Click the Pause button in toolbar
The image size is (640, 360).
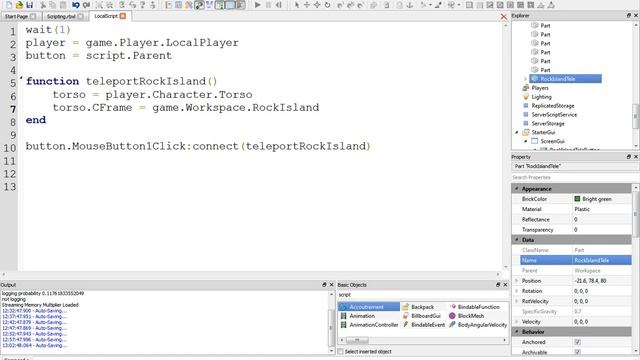tap(268, 5)
